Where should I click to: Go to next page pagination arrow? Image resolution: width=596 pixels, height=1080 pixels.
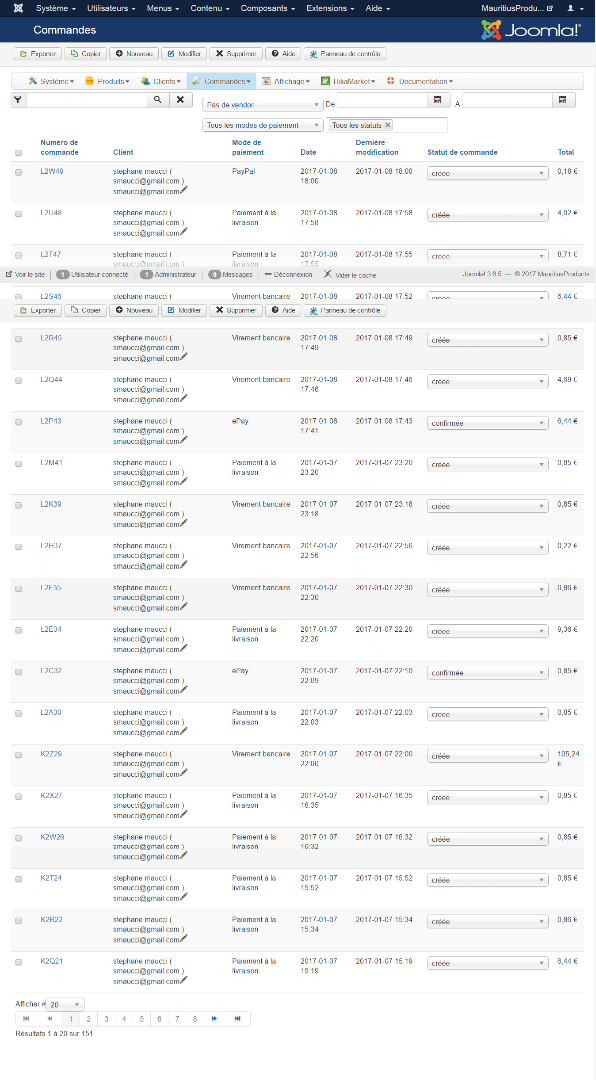tap(214, 1019)
